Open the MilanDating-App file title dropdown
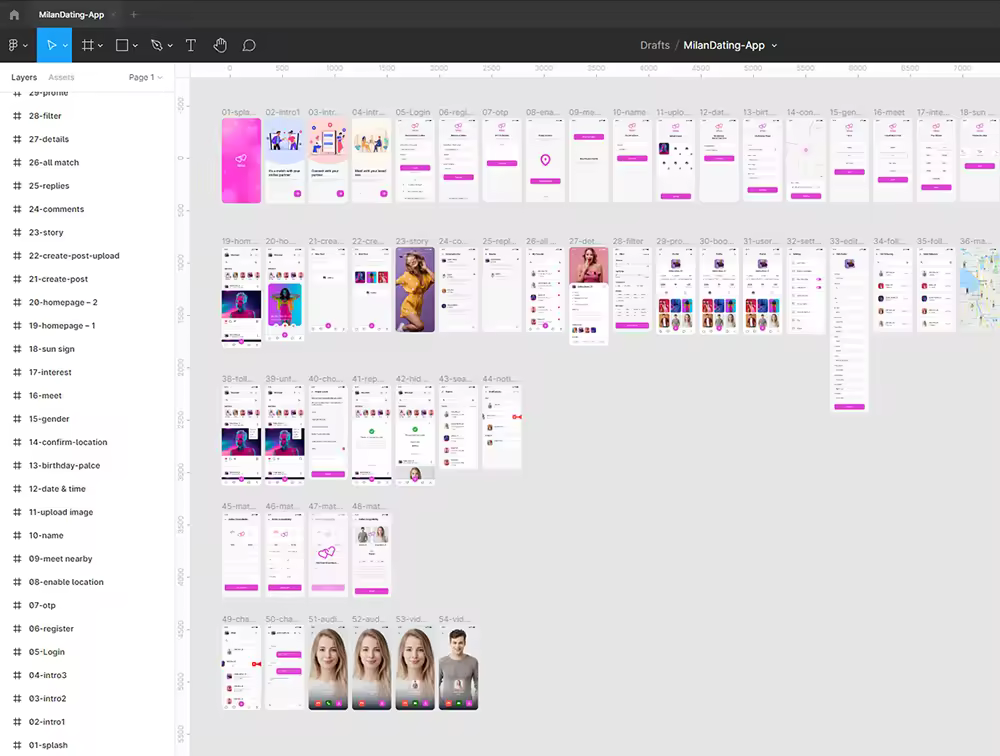Screen dimensions: 1000x756 pos(774,46)
